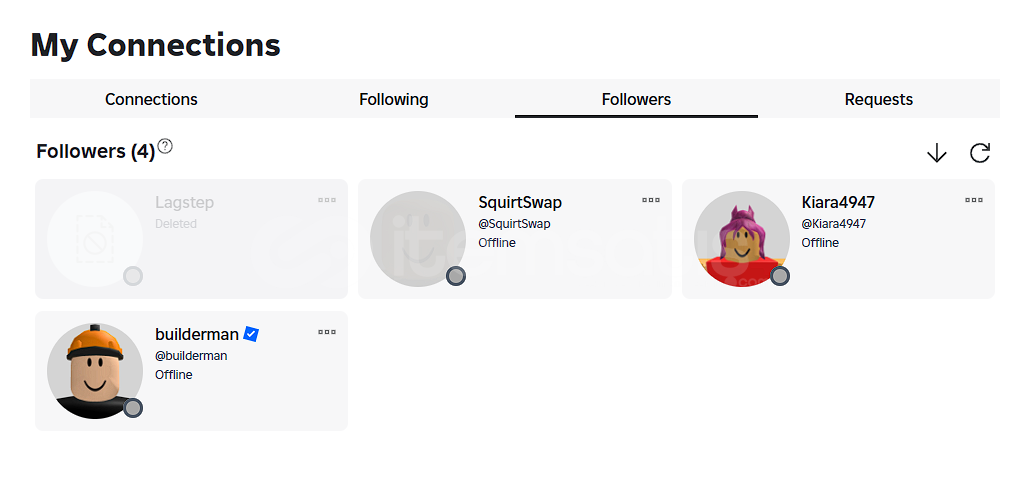This screenshot has height=504, width=1021.
Task: Click Lagstep's status indicator dot
Action: pyautogui.click(x=133, y=276)
